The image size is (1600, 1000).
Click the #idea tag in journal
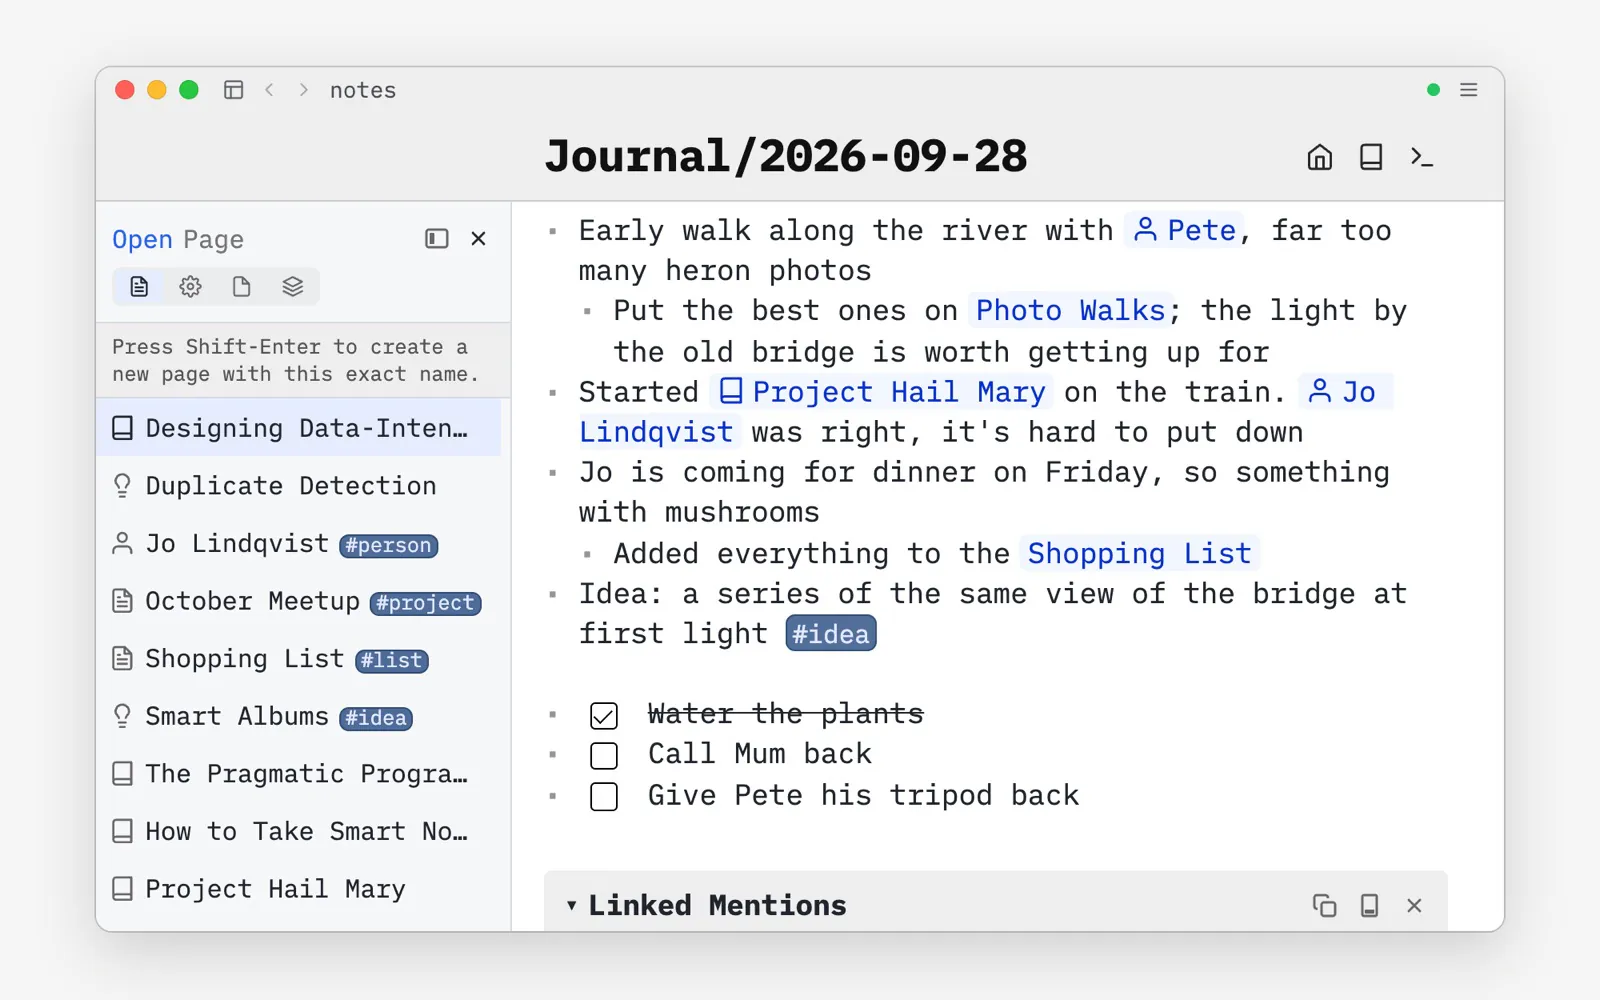tap(831, 634)
